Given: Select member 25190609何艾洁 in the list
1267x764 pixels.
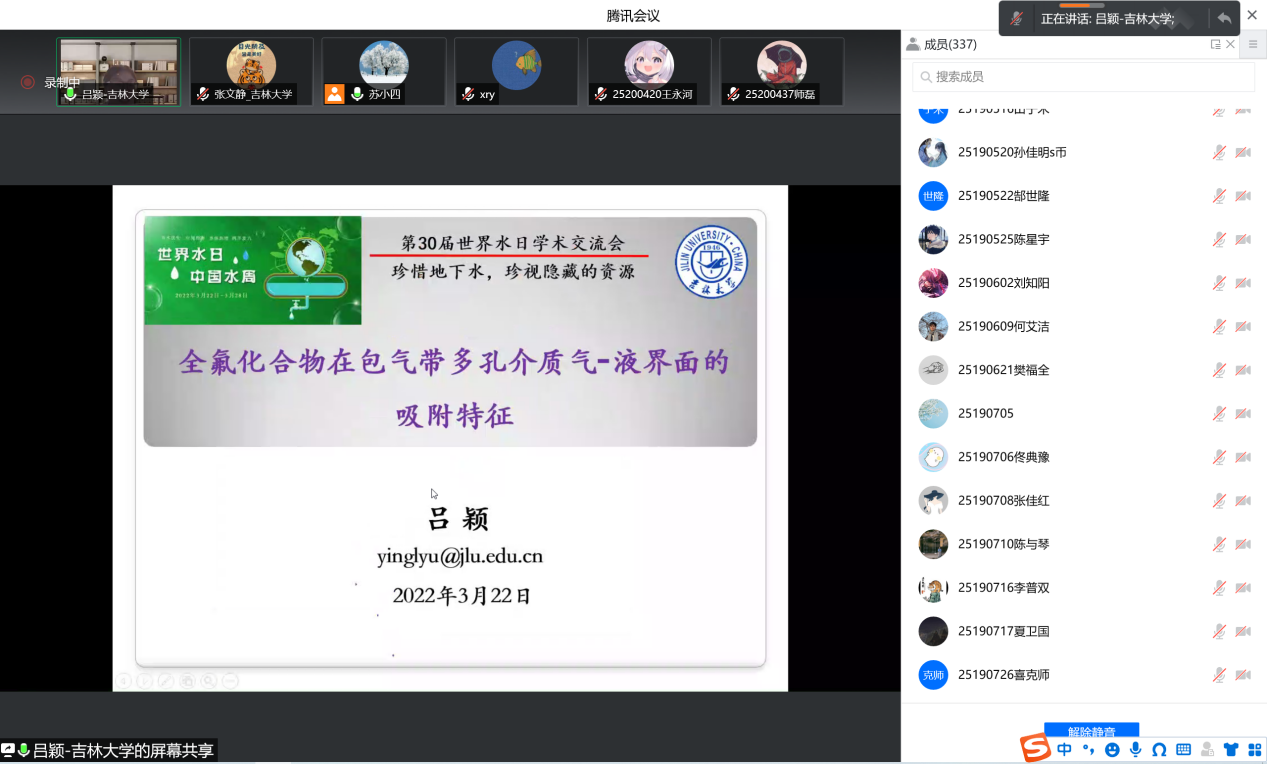Looking at the screenshot, I should coord(1004,326).
